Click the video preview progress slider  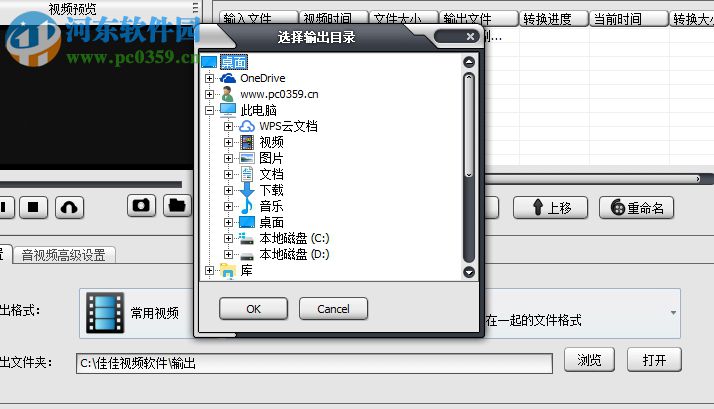click(91, 184)
